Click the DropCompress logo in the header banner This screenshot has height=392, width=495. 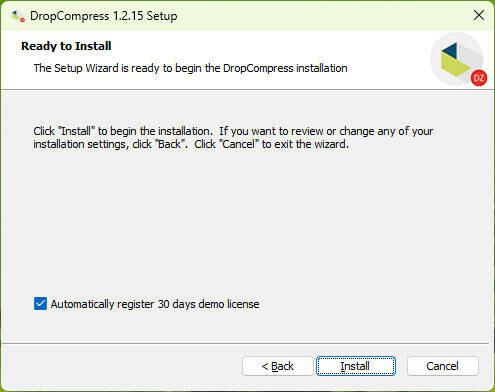[458, 59]
